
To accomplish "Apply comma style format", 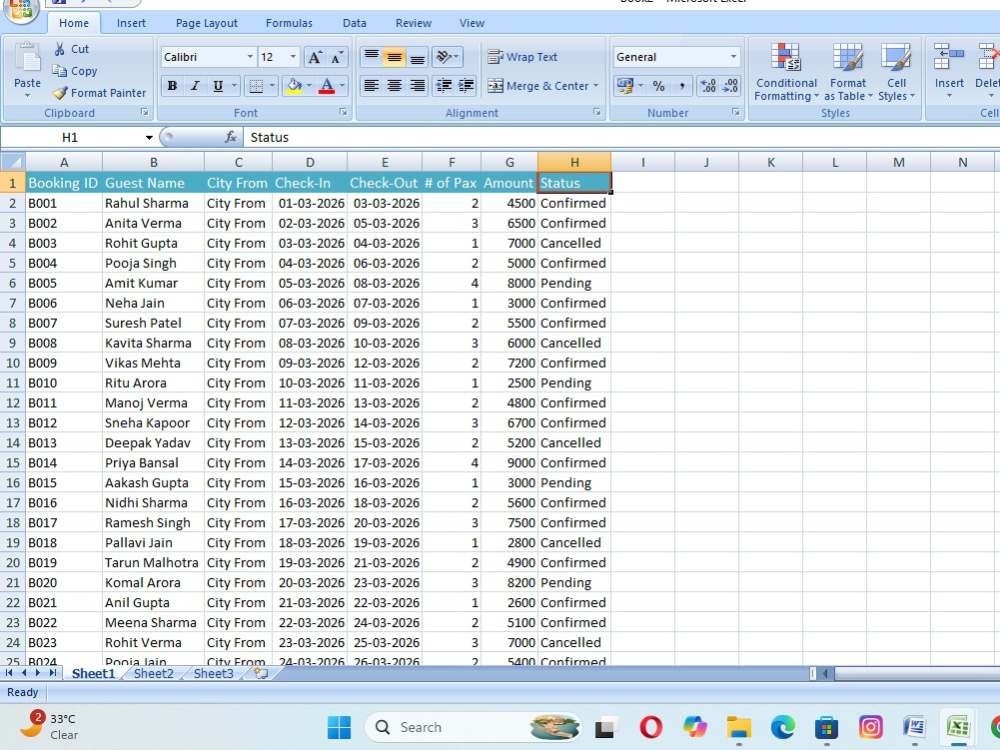I will pos(682,85).
